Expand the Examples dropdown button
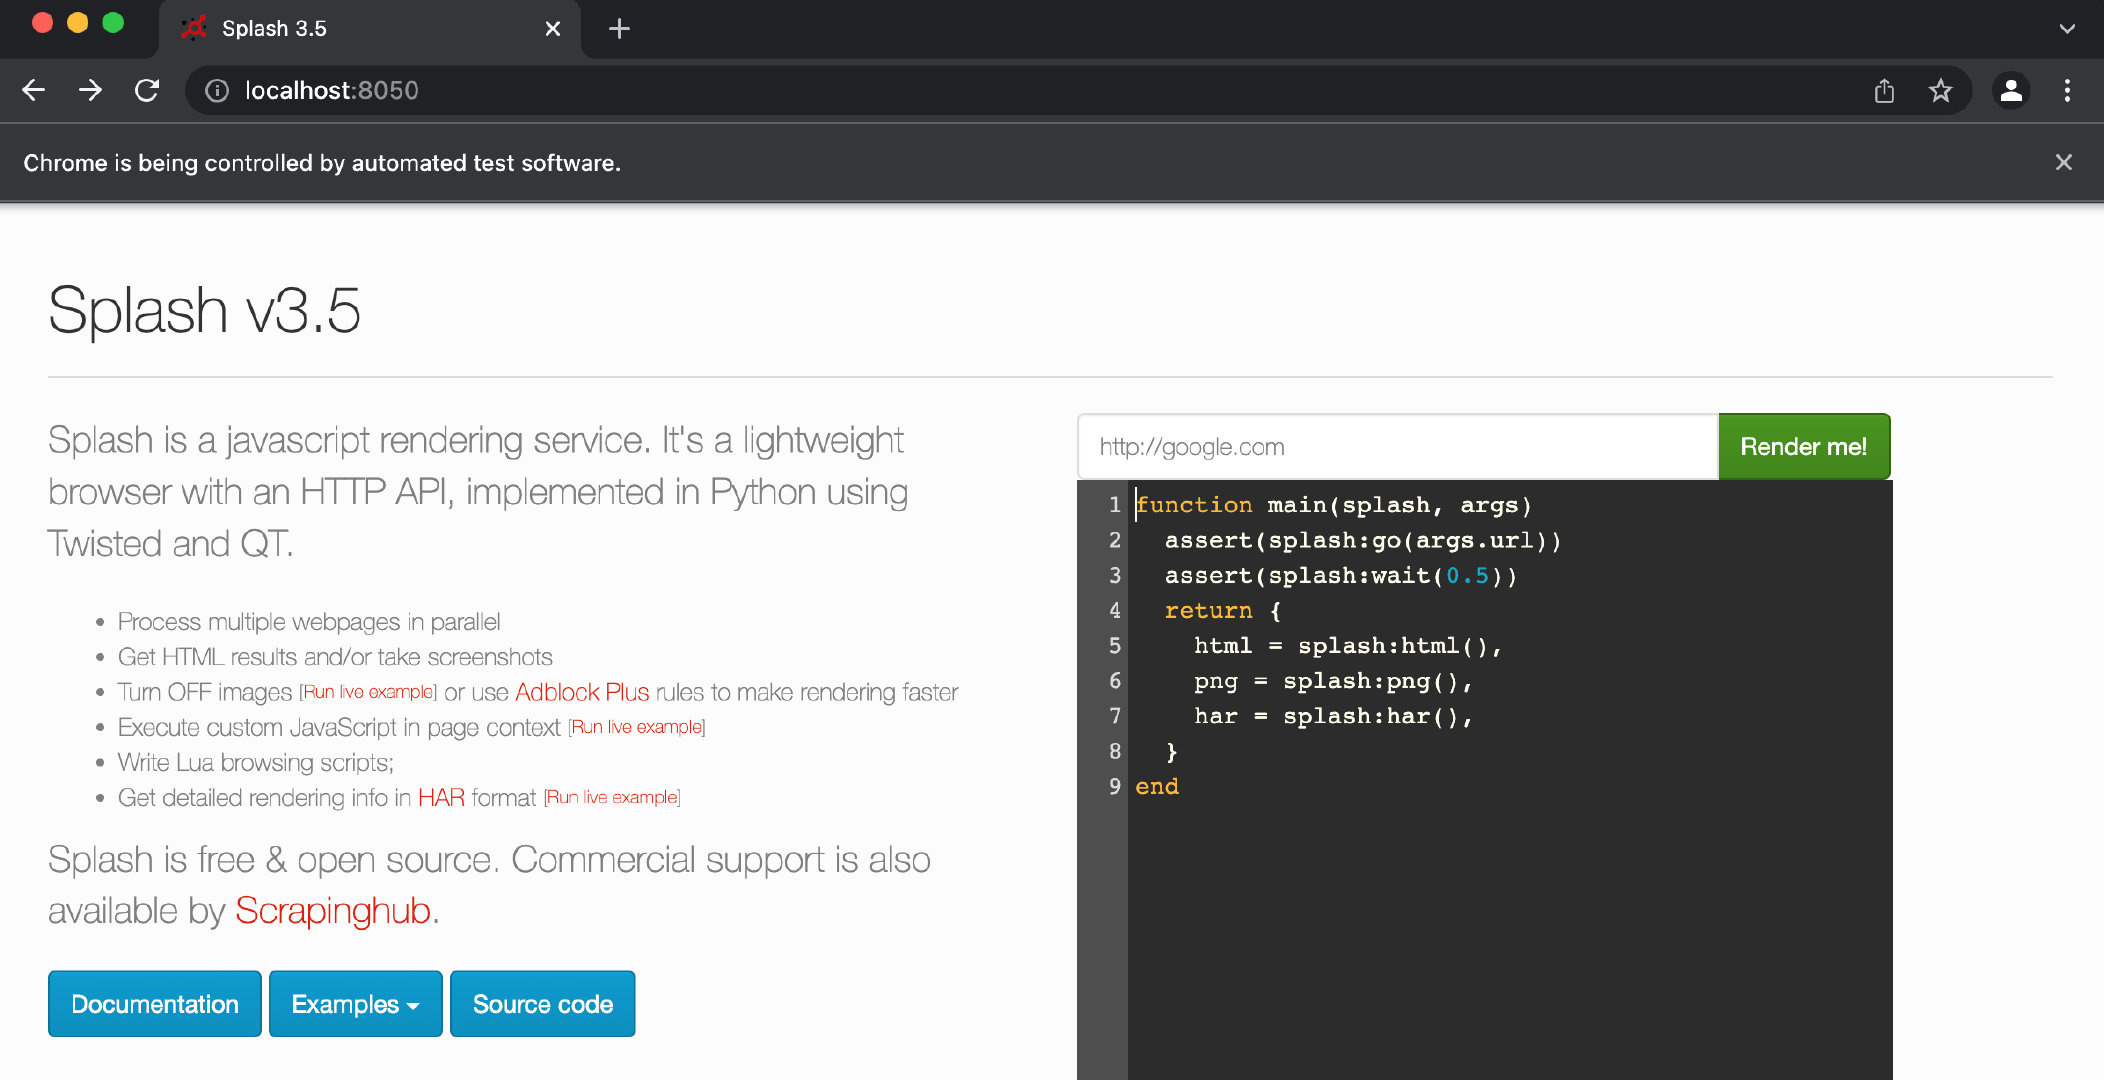This screenshot has width=2104, height=1080. click(x=355, y=1004)
